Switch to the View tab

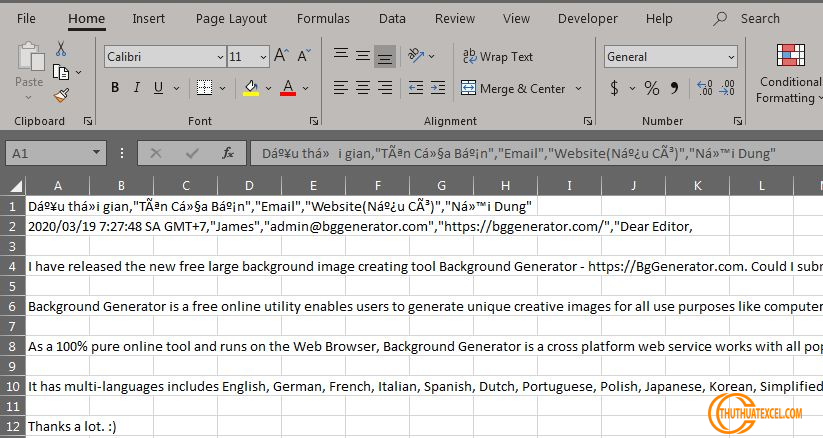tap(516, 18)
